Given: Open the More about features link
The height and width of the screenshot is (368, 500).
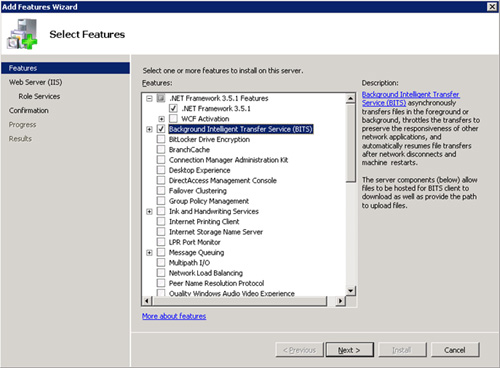Looking at the screenshot, I should click(174, 316).
